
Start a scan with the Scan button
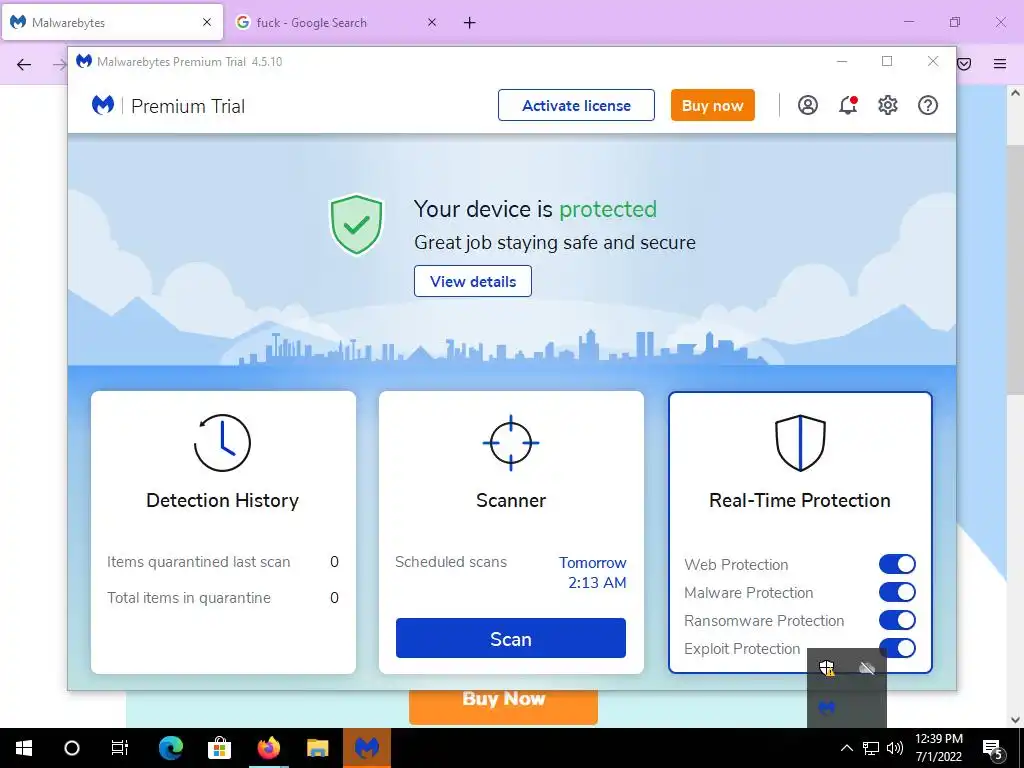pyautogui.click(x=511, y=638)
